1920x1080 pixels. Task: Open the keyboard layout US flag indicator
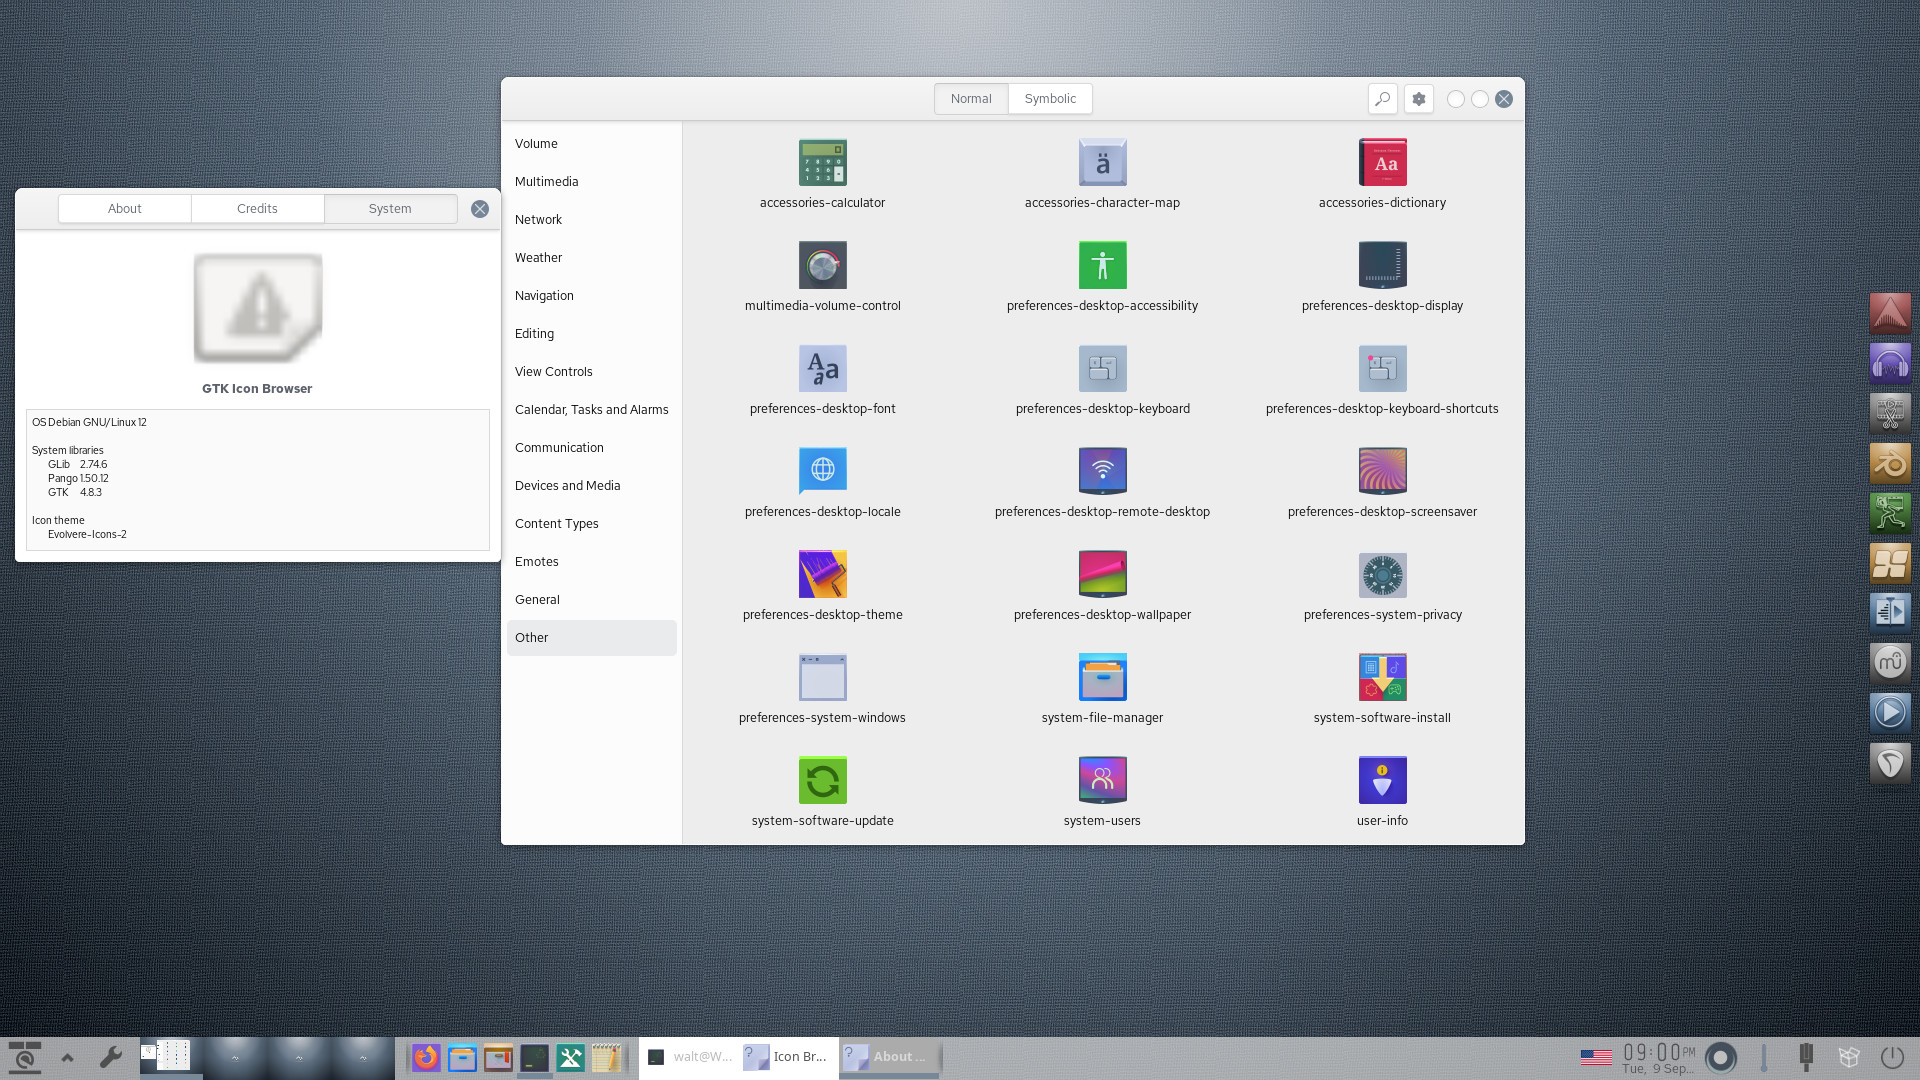[x=1595, y=1057]
